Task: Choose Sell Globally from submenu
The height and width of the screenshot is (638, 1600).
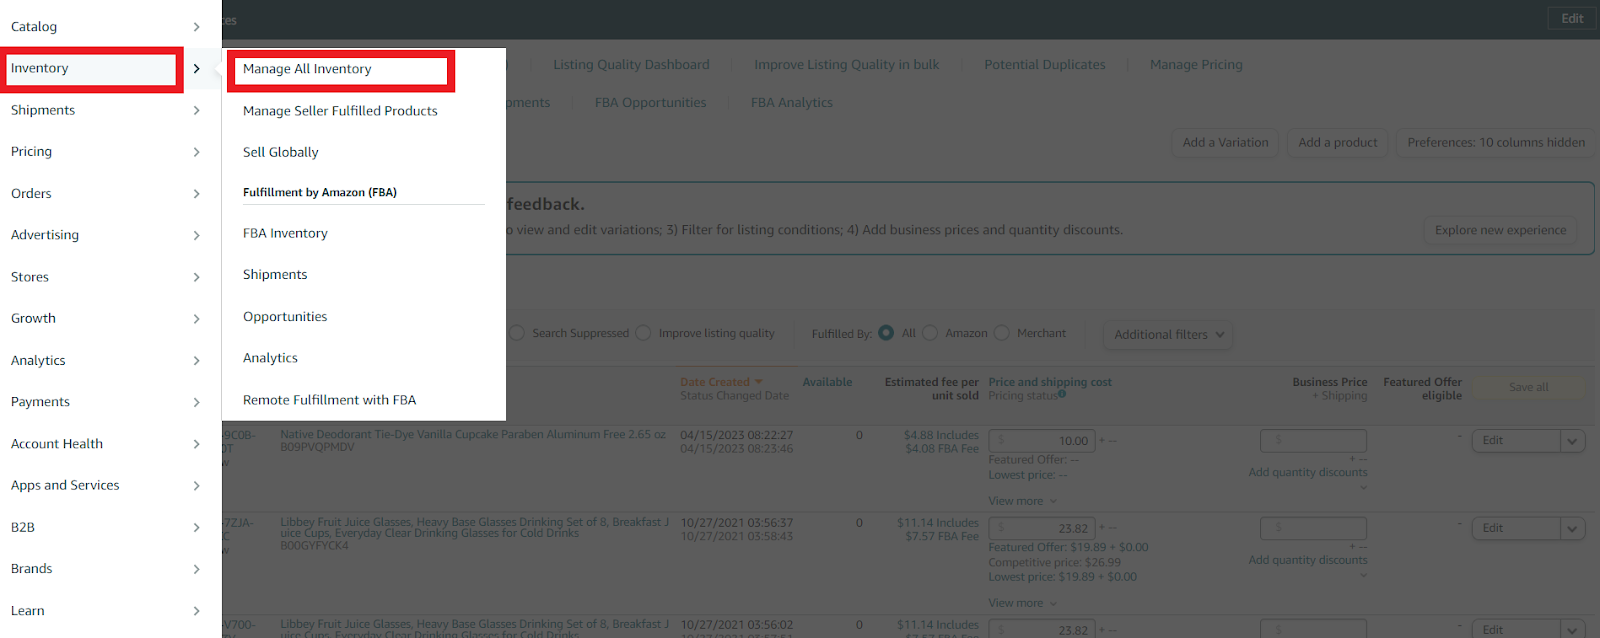Action: [281, 152]
